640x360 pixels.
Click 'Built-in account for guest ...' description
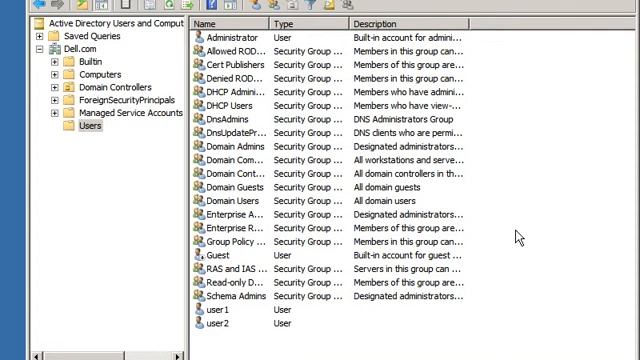coord(408,255)
